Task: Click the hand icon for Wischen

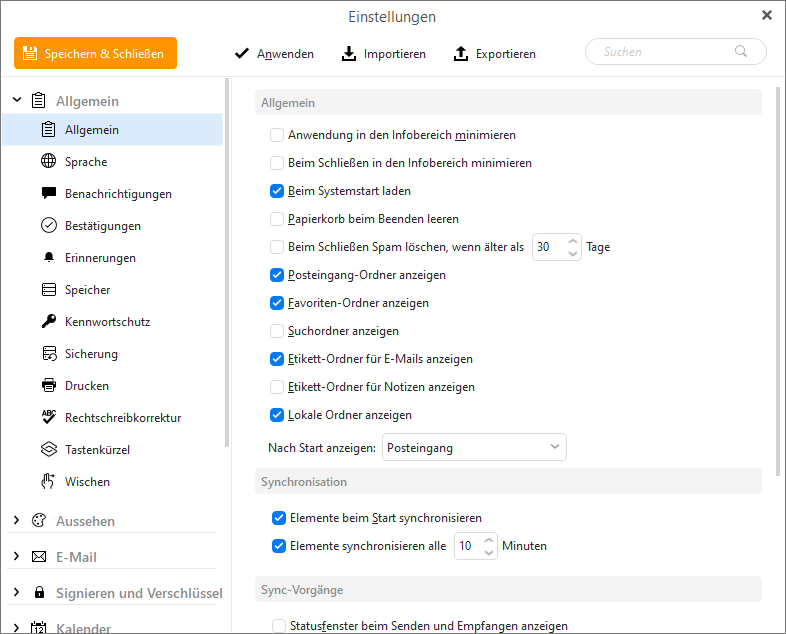Action: (48, 481)
